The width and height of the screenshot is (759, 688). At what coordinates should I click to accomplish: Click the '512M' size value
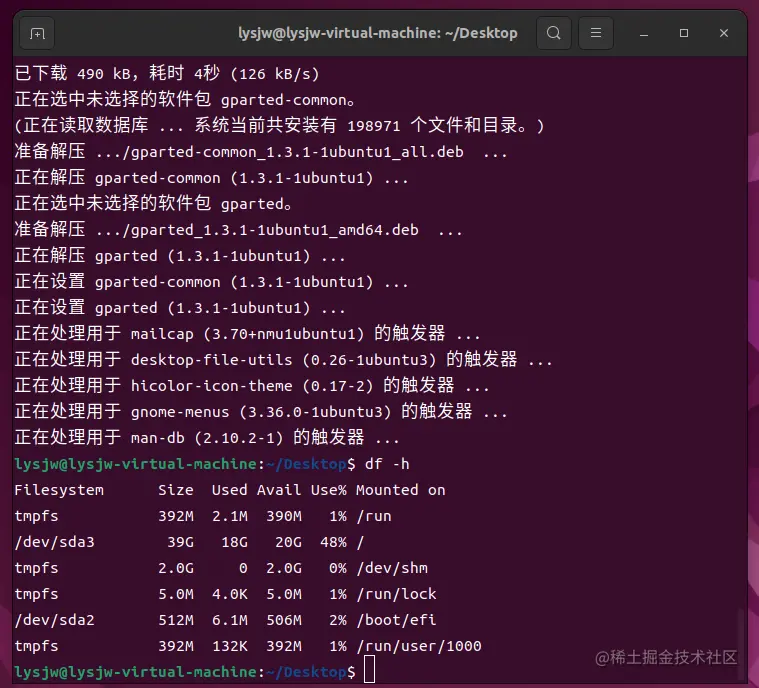coord(176,620)
